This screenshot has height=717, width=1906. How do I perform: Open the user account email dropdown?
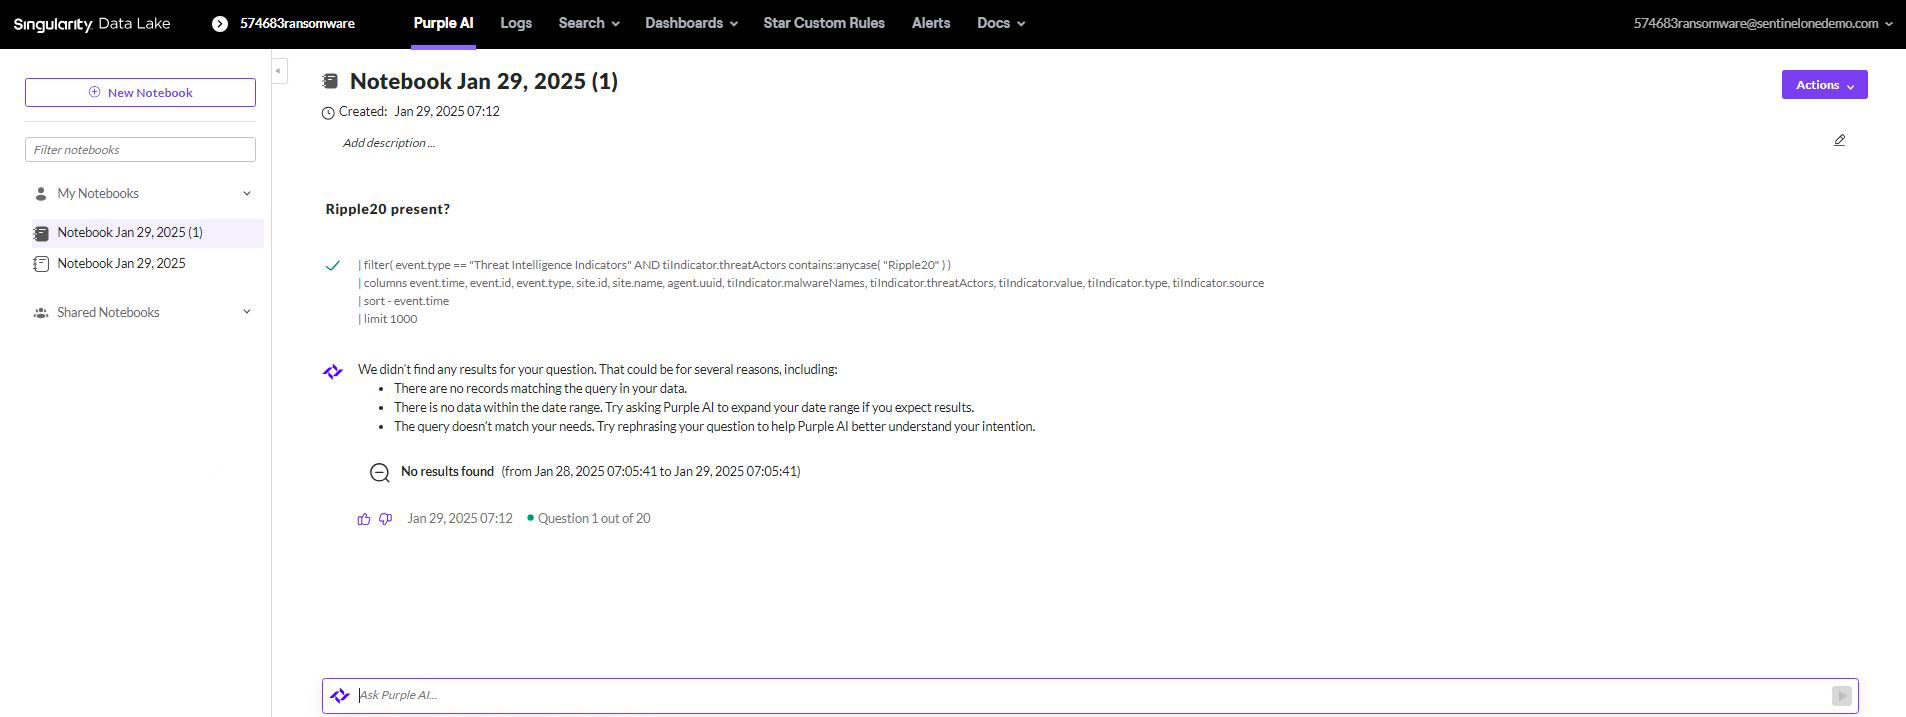pyautogui.click(x=1762, y=23)
